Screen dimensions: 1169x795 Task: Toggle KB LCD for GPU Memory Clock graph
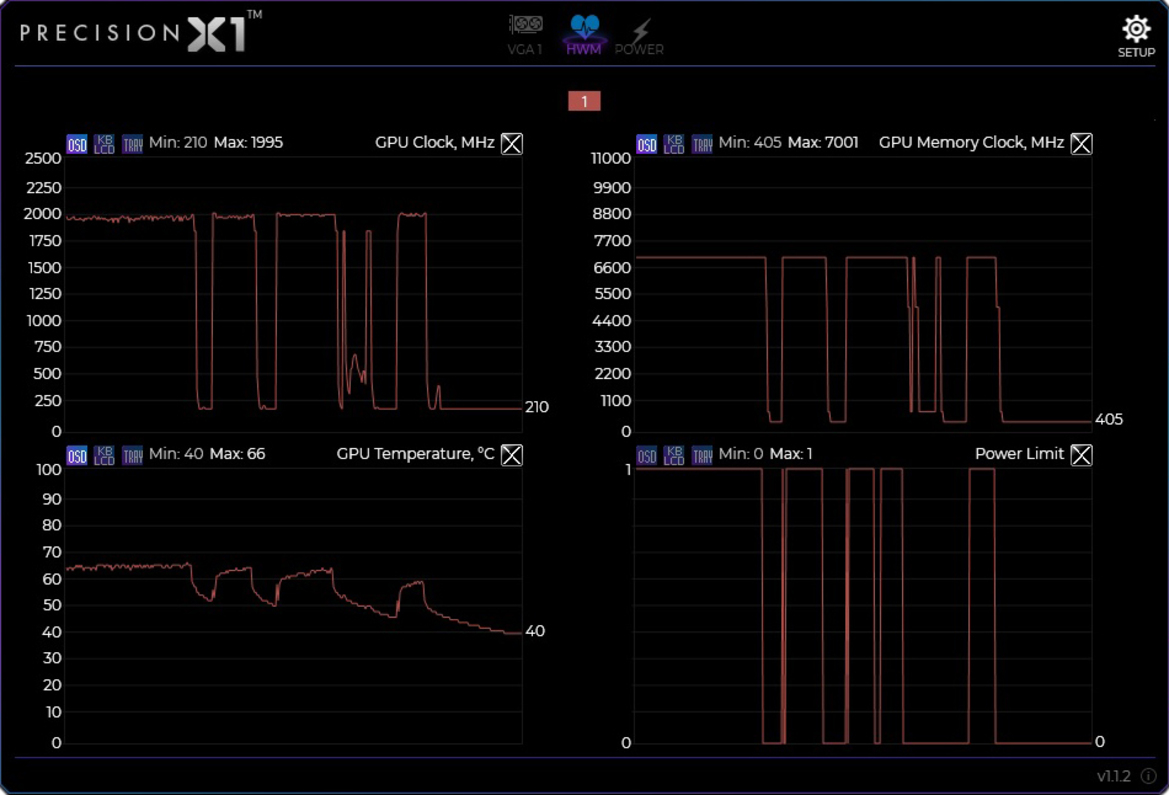point(674,144)
